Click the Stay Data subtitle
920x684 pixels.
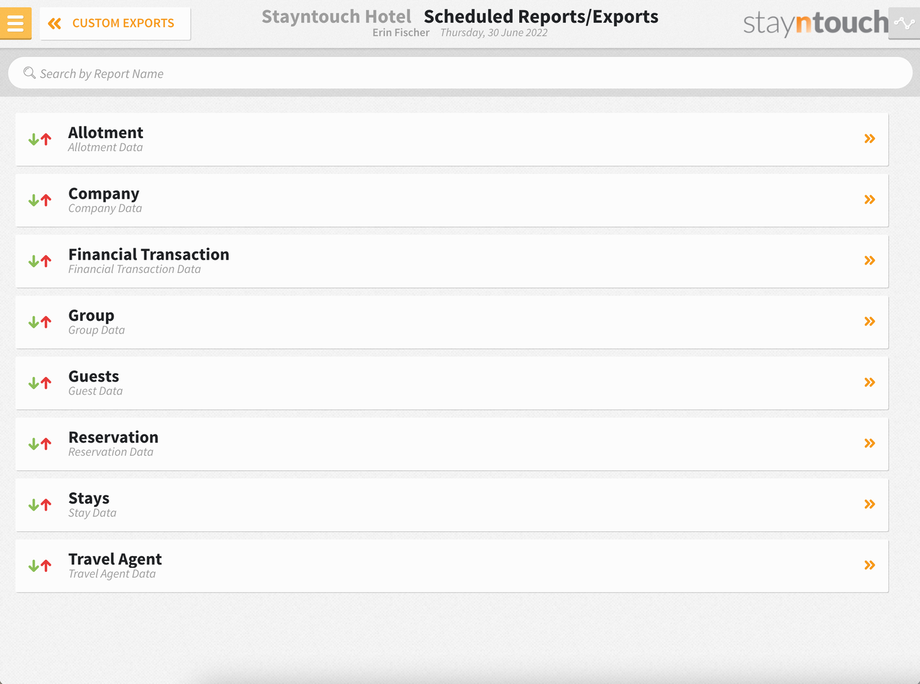(x=92, y=513)
